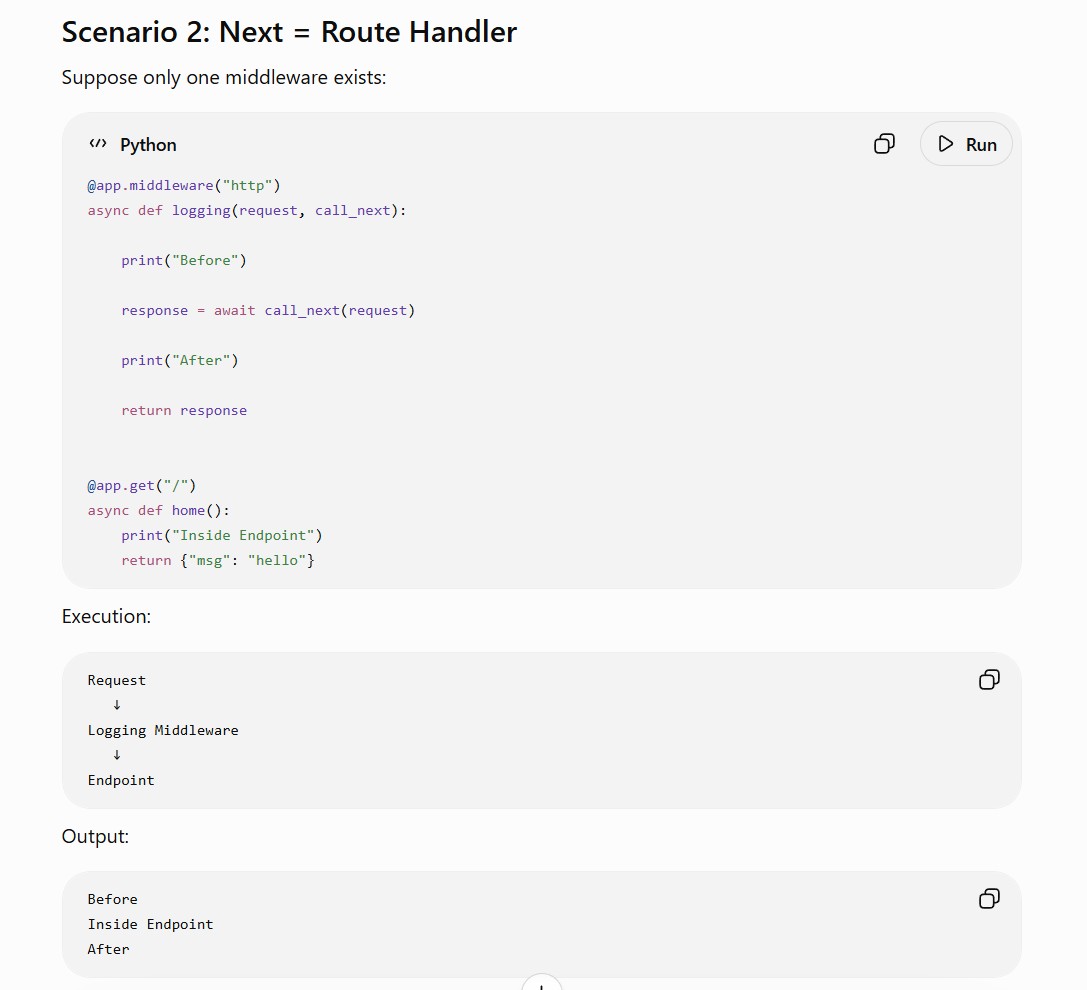
Task: Click the play triangle icon in Run
Action: tap(945, 144)
